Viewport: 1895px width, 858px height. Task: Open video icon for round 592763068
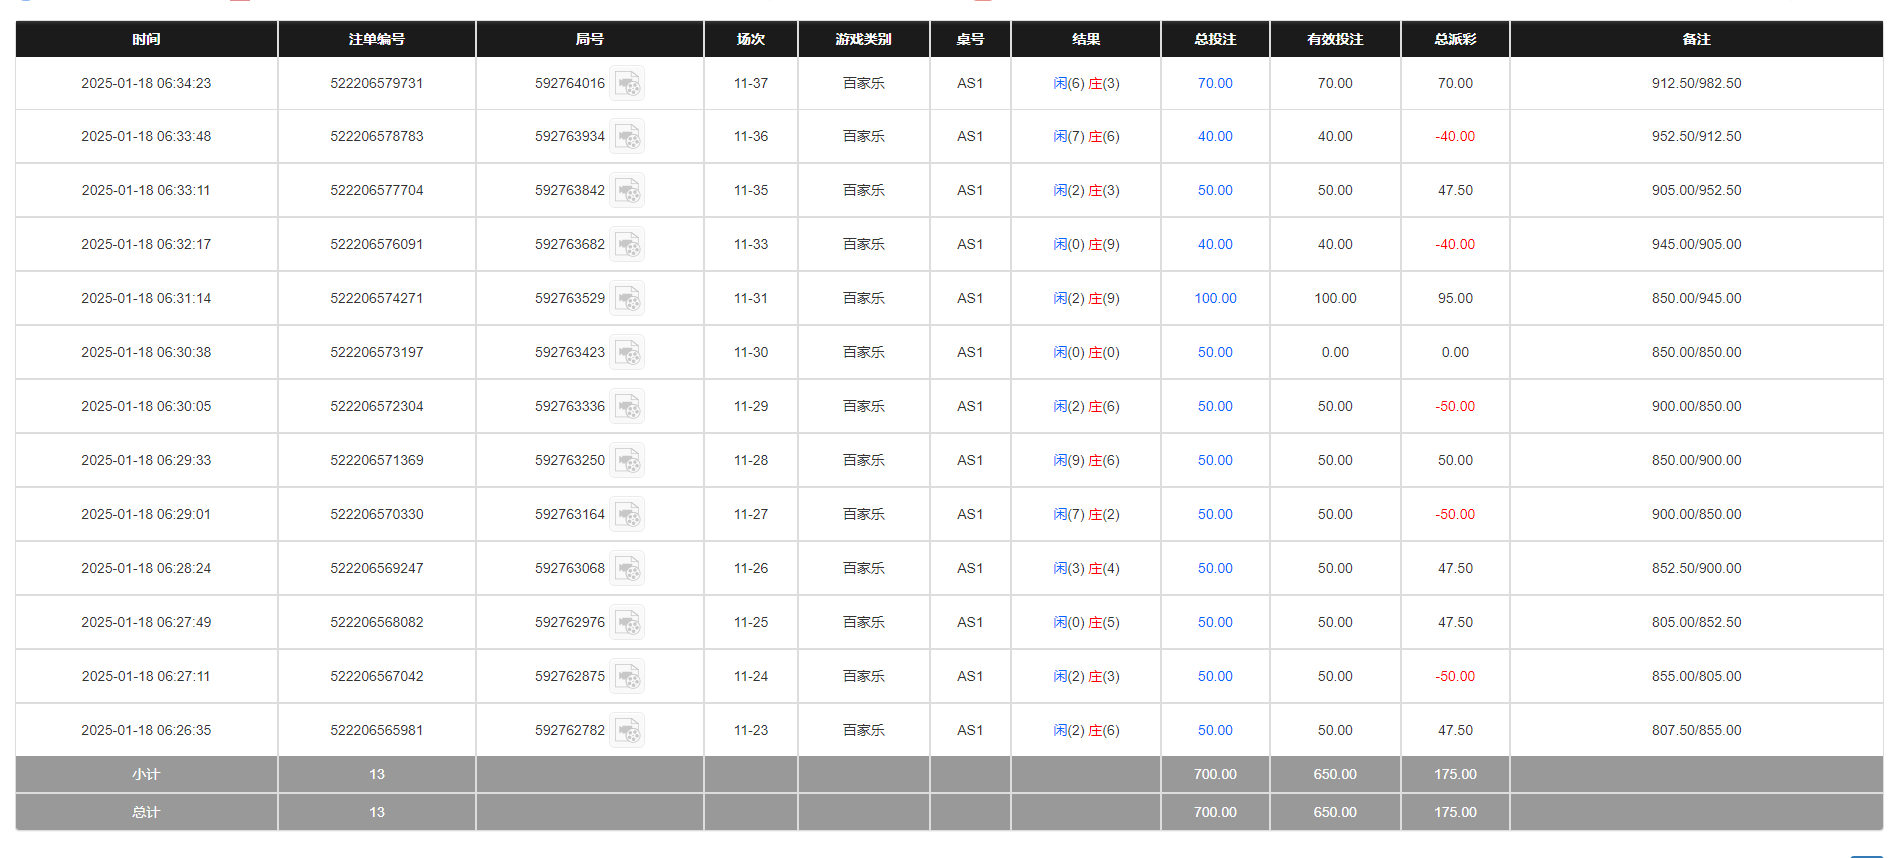coord(627,569)
